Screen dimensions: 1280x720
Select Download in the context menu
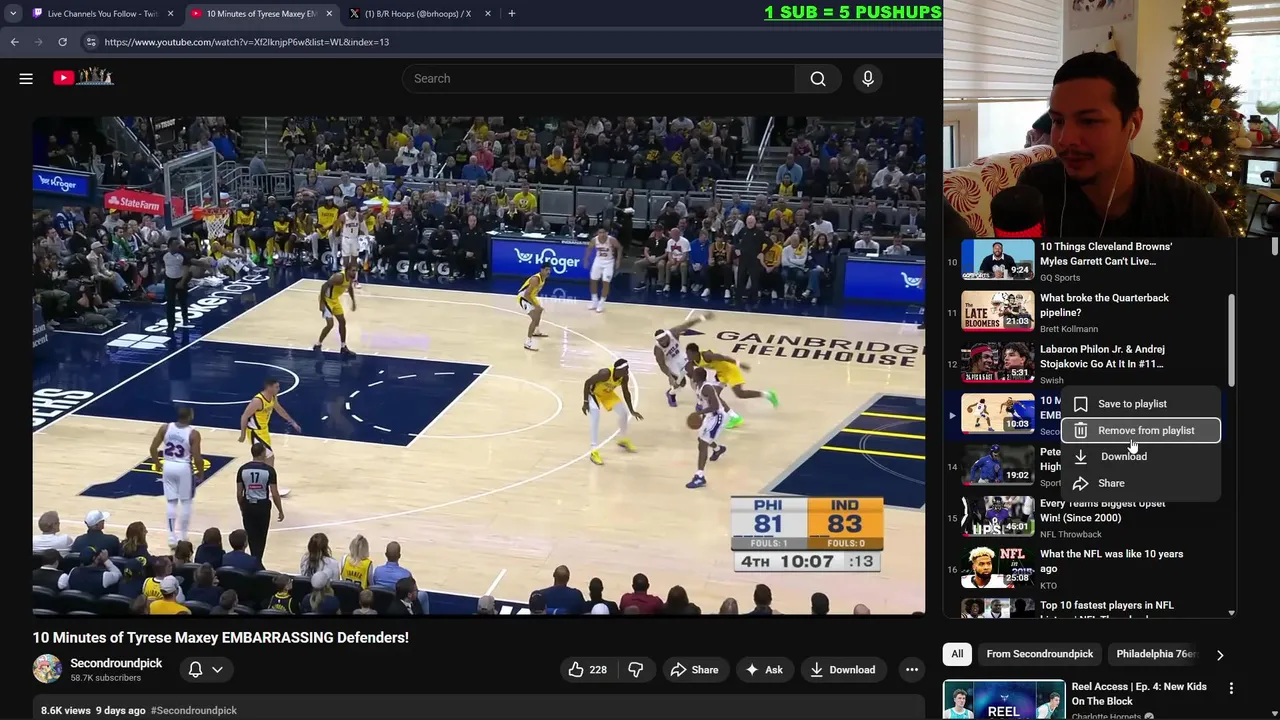1141,456
